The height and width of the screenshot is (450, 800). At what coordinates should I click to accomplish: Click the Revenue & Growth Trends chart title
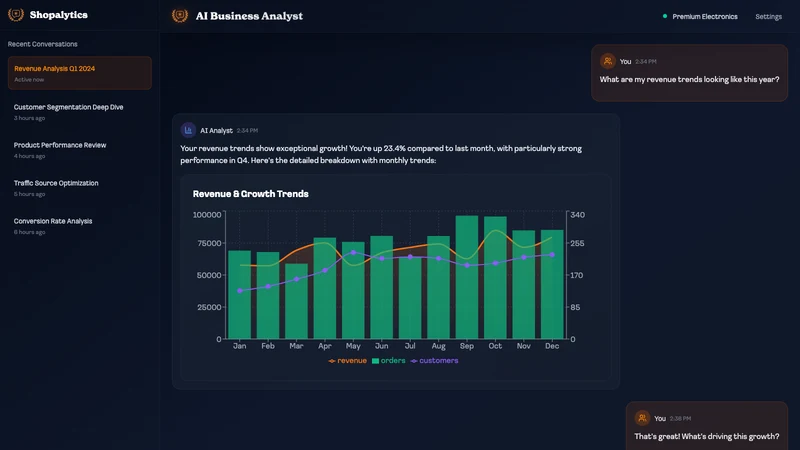pyautogui.click(x=251, y=194)
